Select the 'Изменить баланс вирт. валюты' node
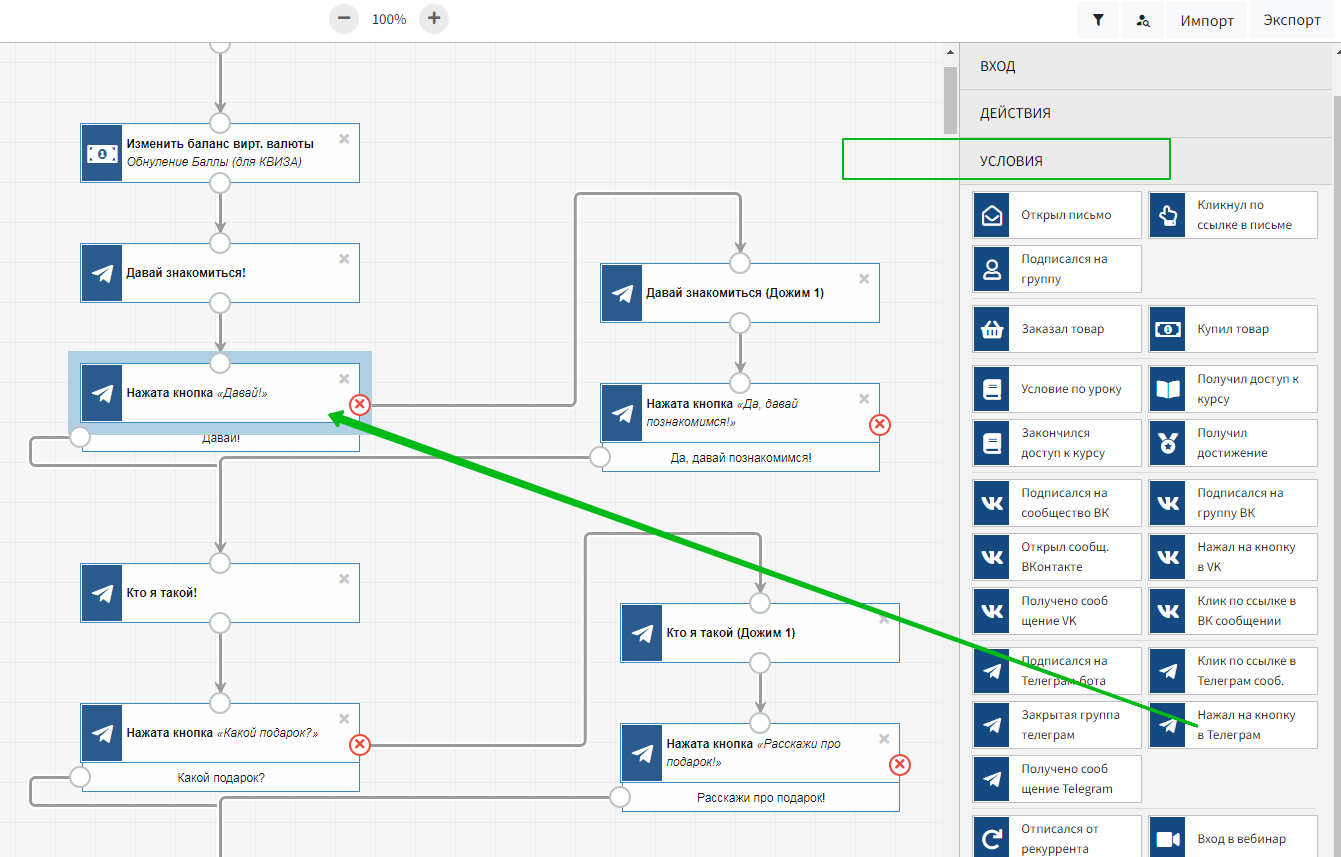This screenshot has height=857, width=1341. pyautogui.click(x=220, y=153)
